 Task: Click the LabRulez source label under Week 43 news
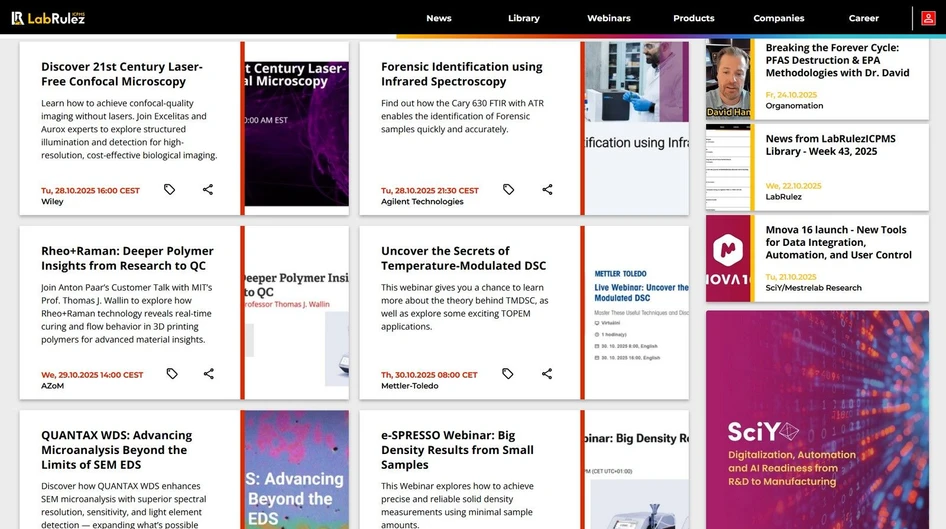[x=783, y=197]
